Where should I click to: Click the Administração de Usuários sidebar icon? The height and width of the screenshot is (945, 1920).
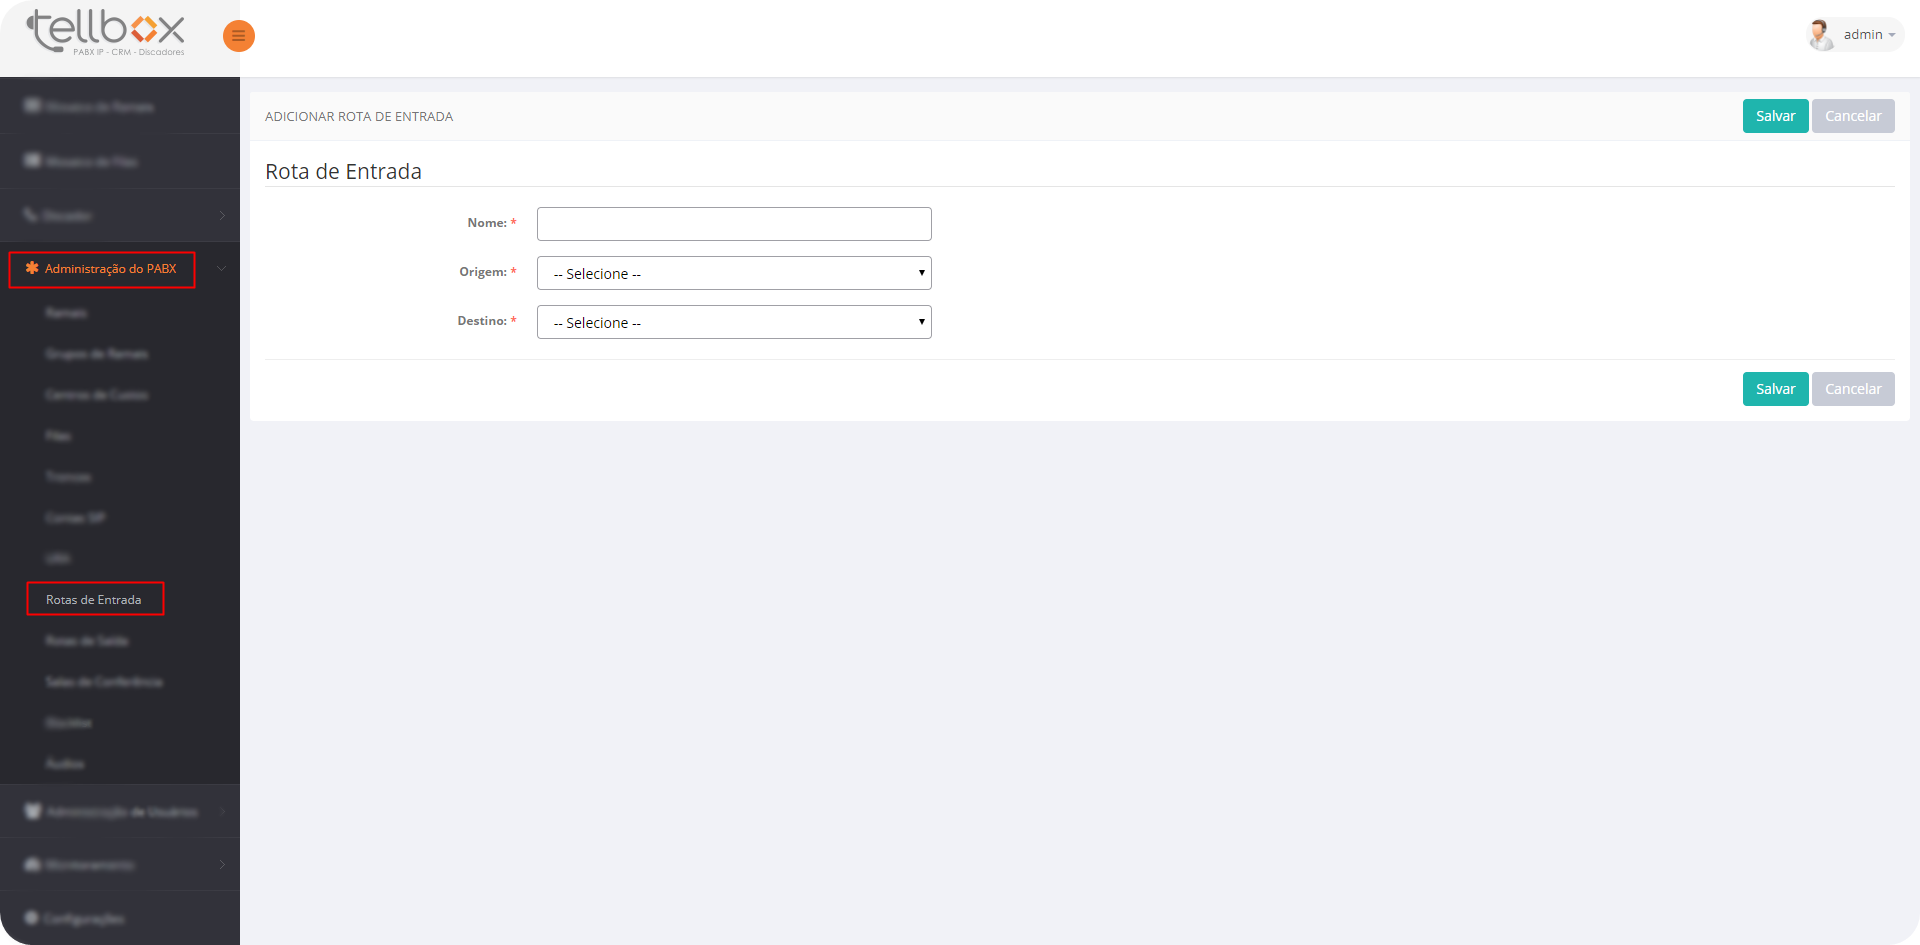click(x=33, y=811)
